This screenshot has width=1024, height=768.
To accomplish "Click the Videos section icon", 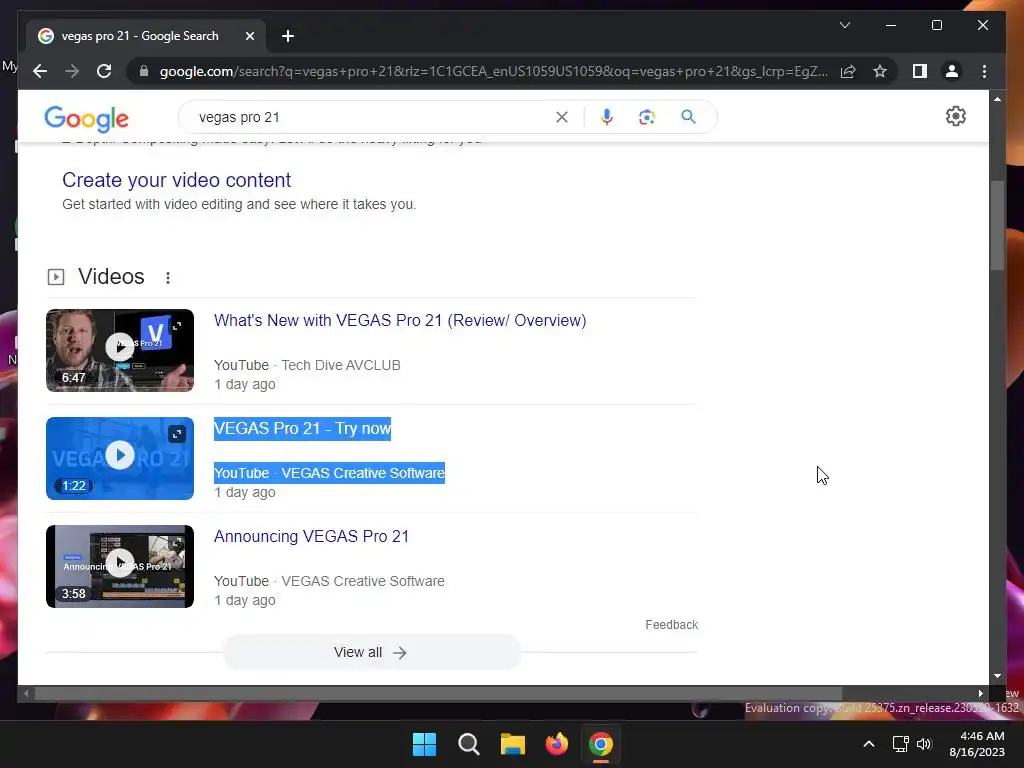I will pos(56,277).
